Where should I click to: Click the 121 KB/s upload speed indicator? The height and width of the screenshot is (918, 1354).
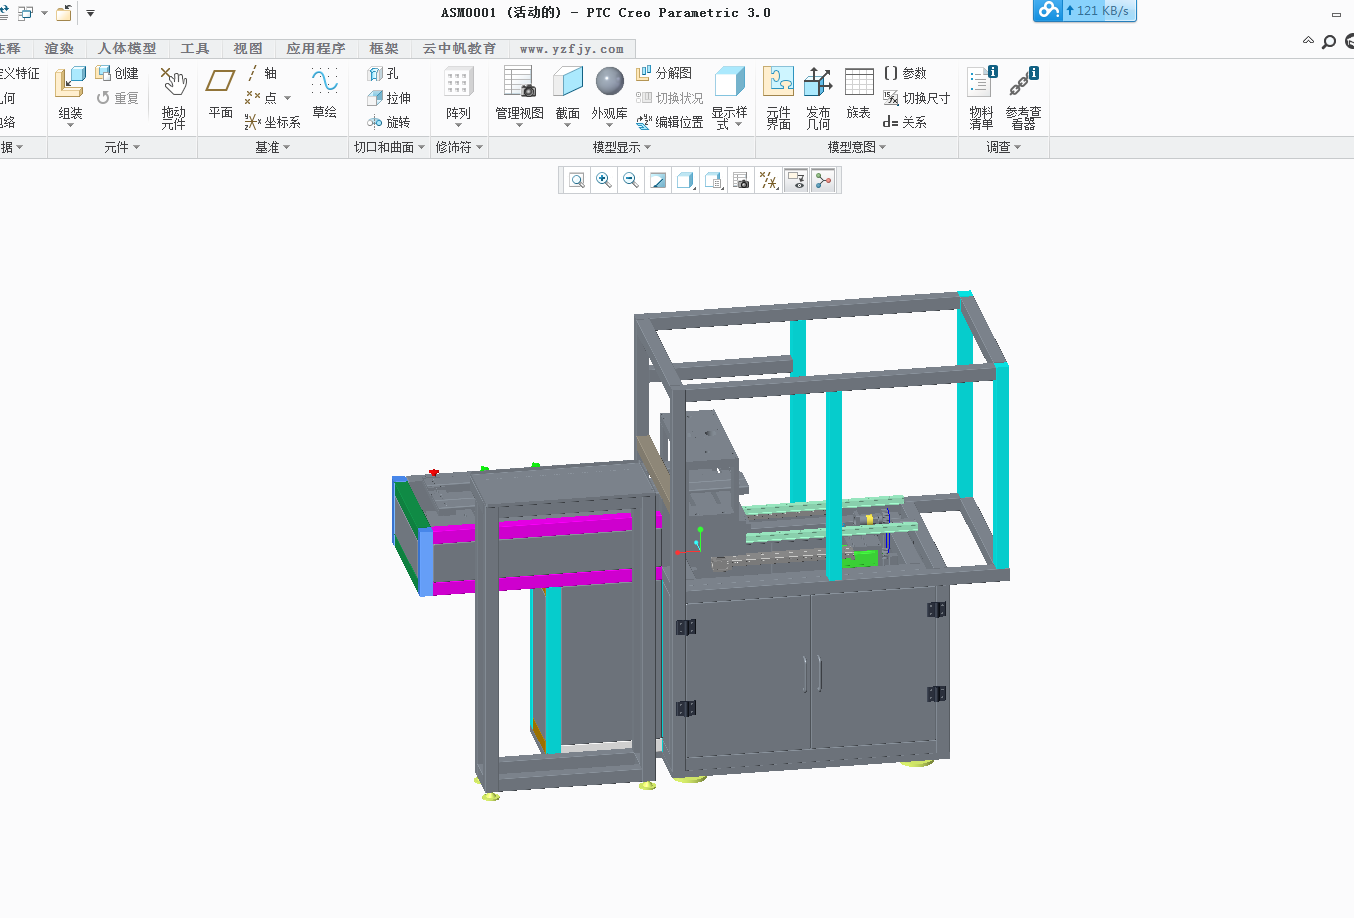point(1085,10)
